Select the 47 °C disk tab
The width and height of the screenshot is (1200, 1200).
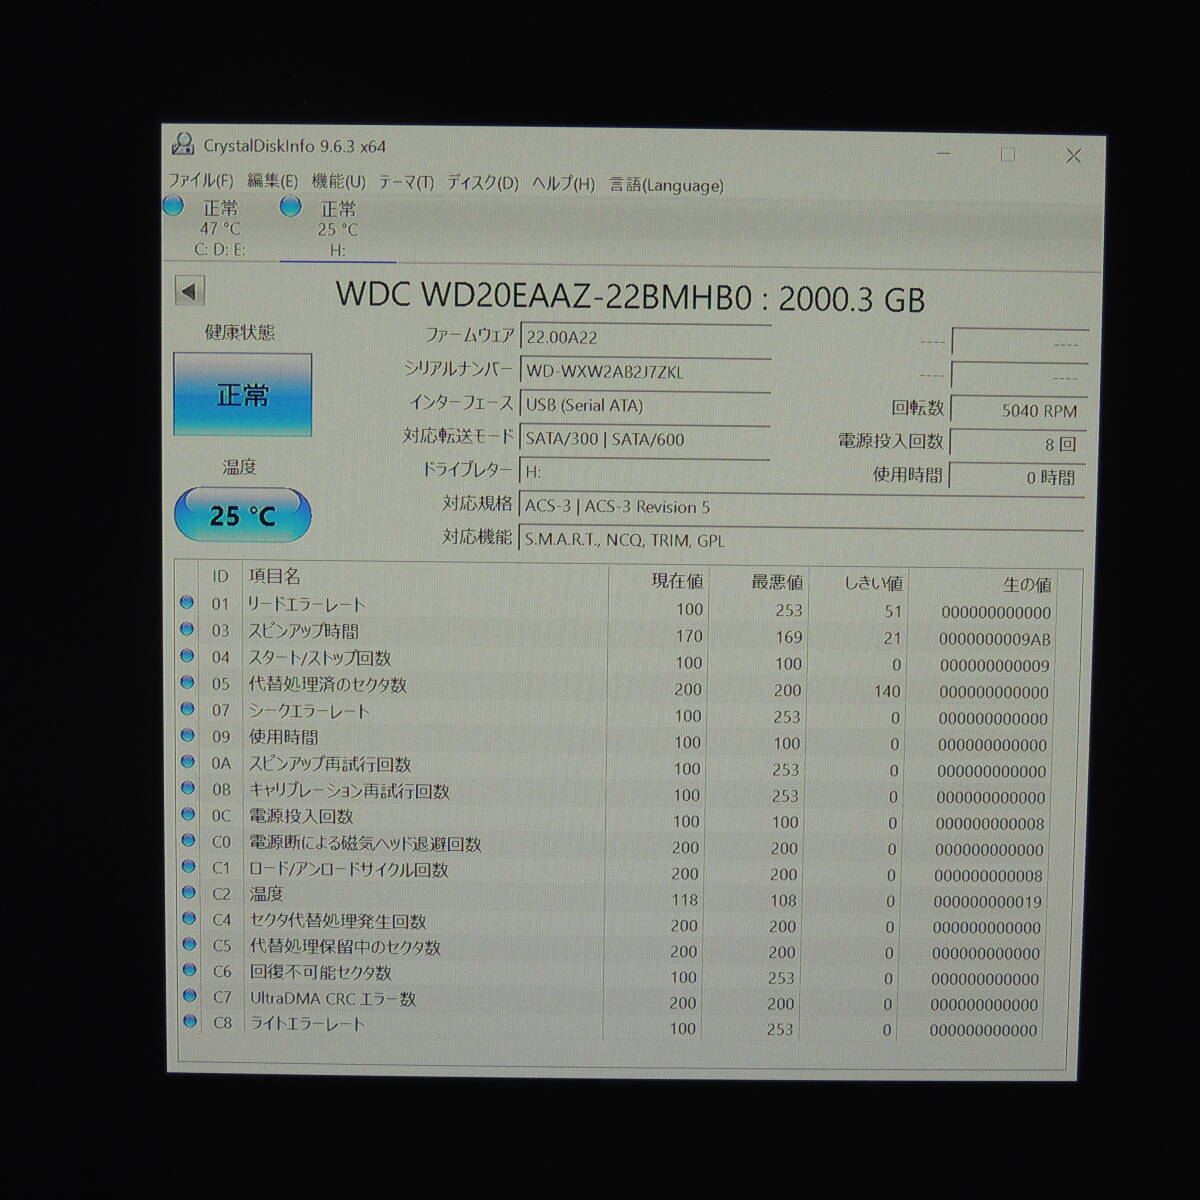220,229
